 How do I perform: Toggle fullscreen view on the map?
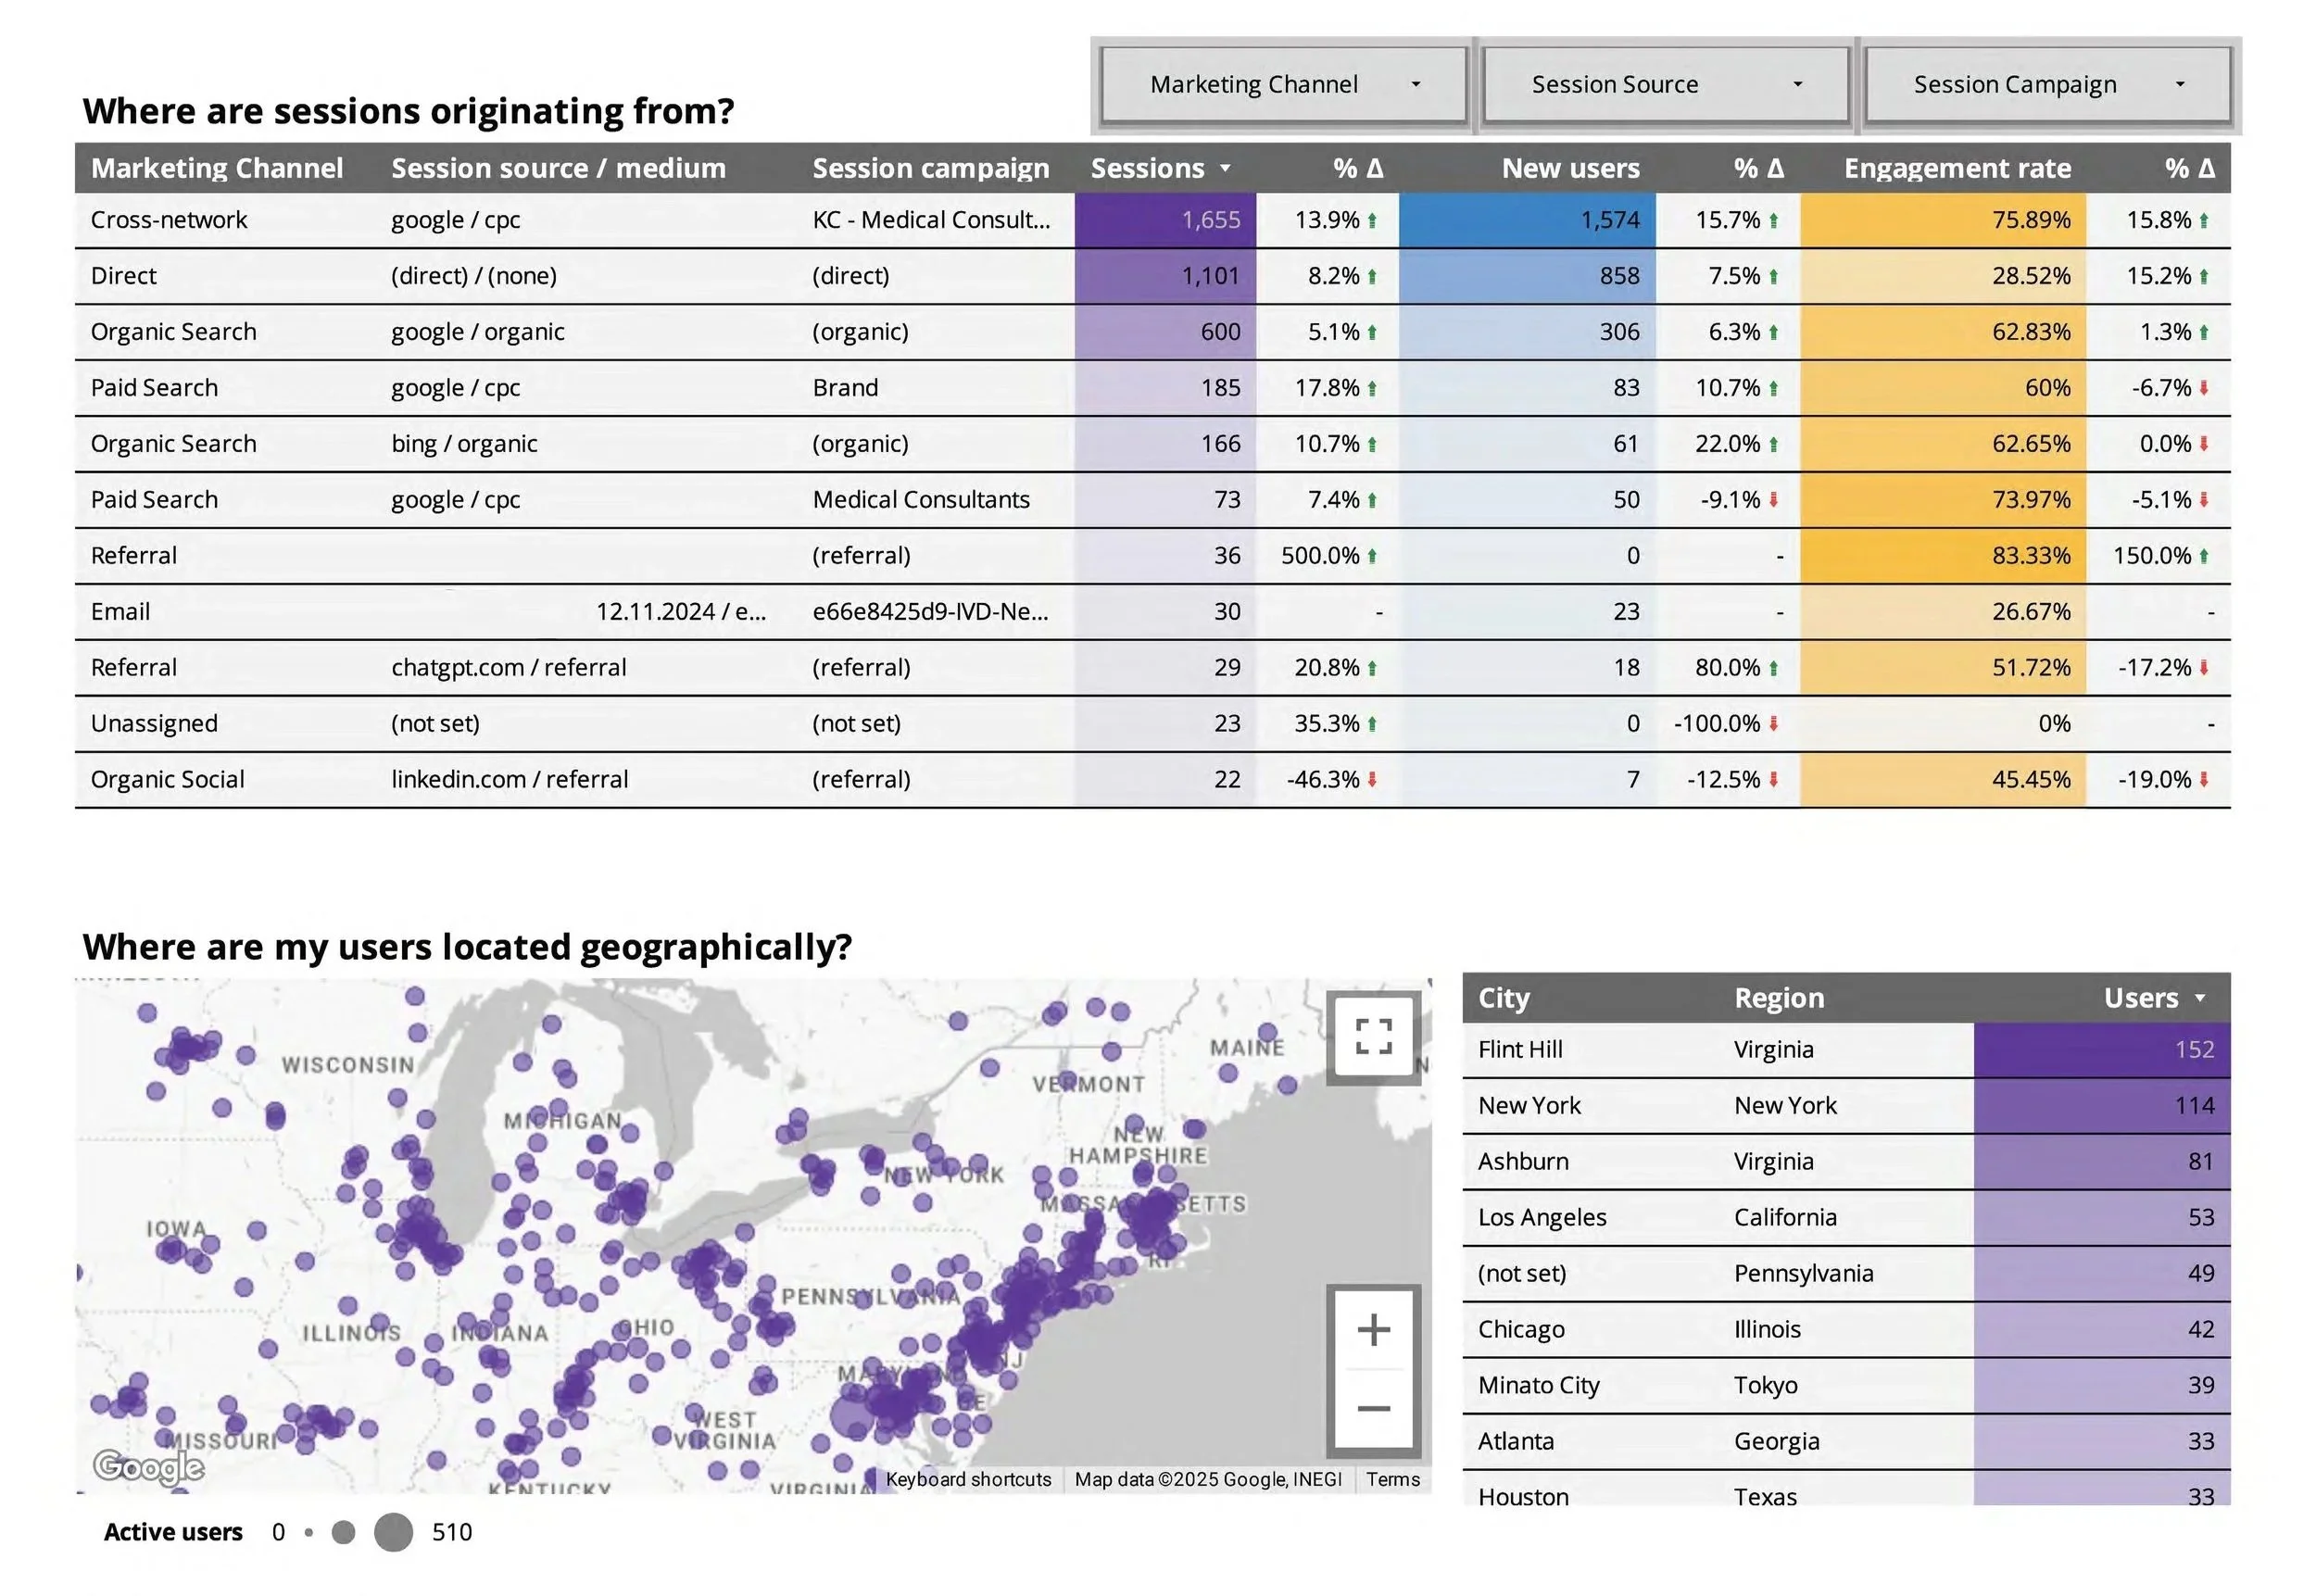pos(1373,1037)
